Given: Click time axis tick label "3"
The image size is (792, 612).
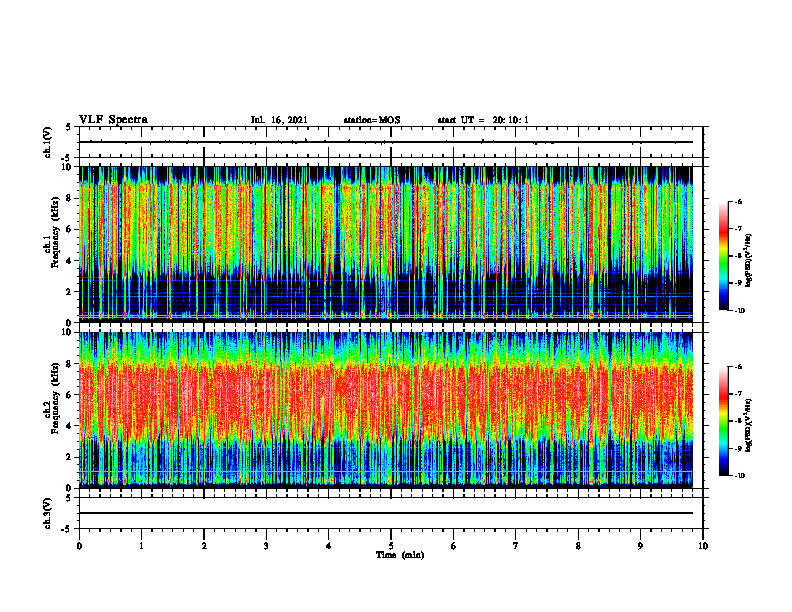Looking at the screenshot, I should pos(266,546).
